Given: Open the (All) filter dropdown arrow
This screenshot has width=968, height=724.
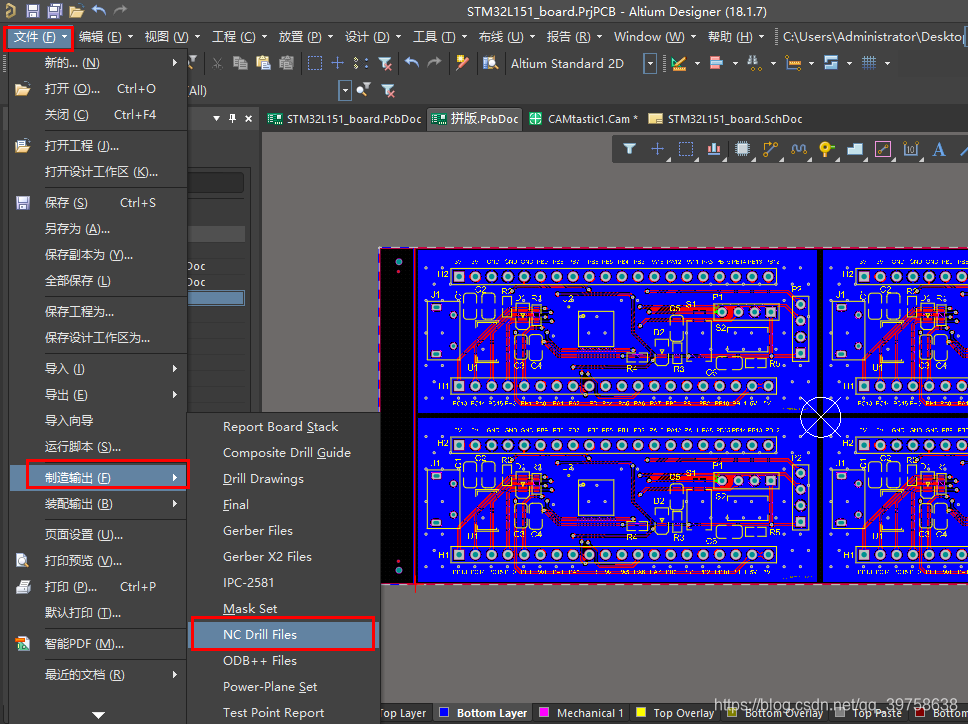Looking at the screenshot, I should click(345, 91).
